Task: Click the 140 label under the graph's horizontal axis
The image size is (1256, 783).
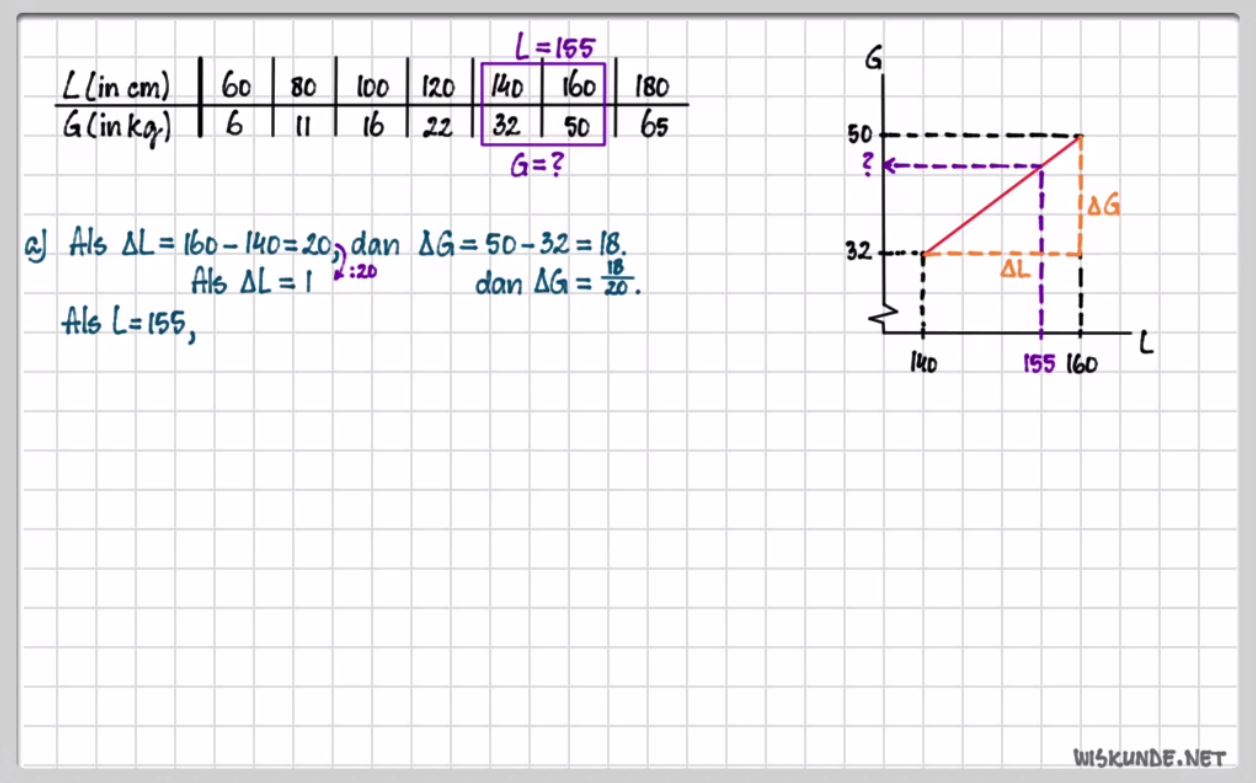Action: (923, 363)
